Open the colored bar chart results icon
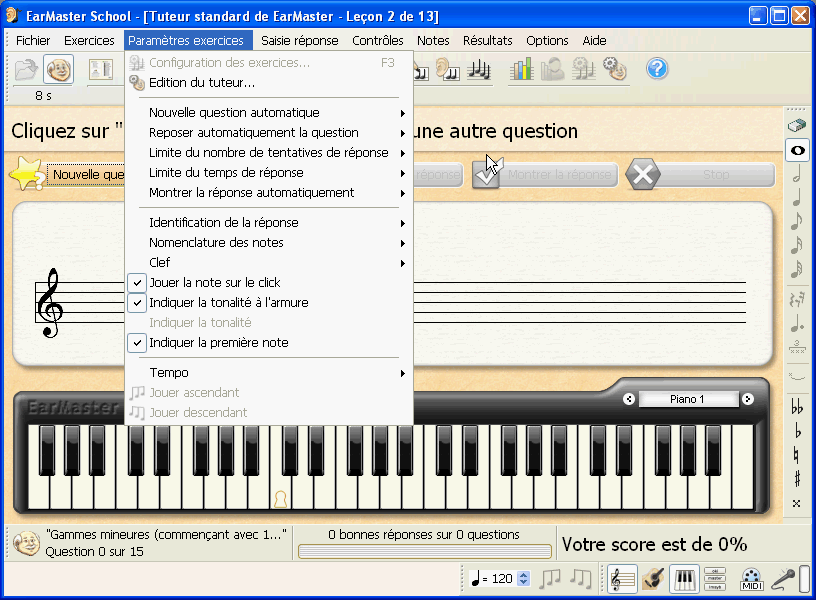The height and width of the screenshot is (600, 816). [521, 69]
